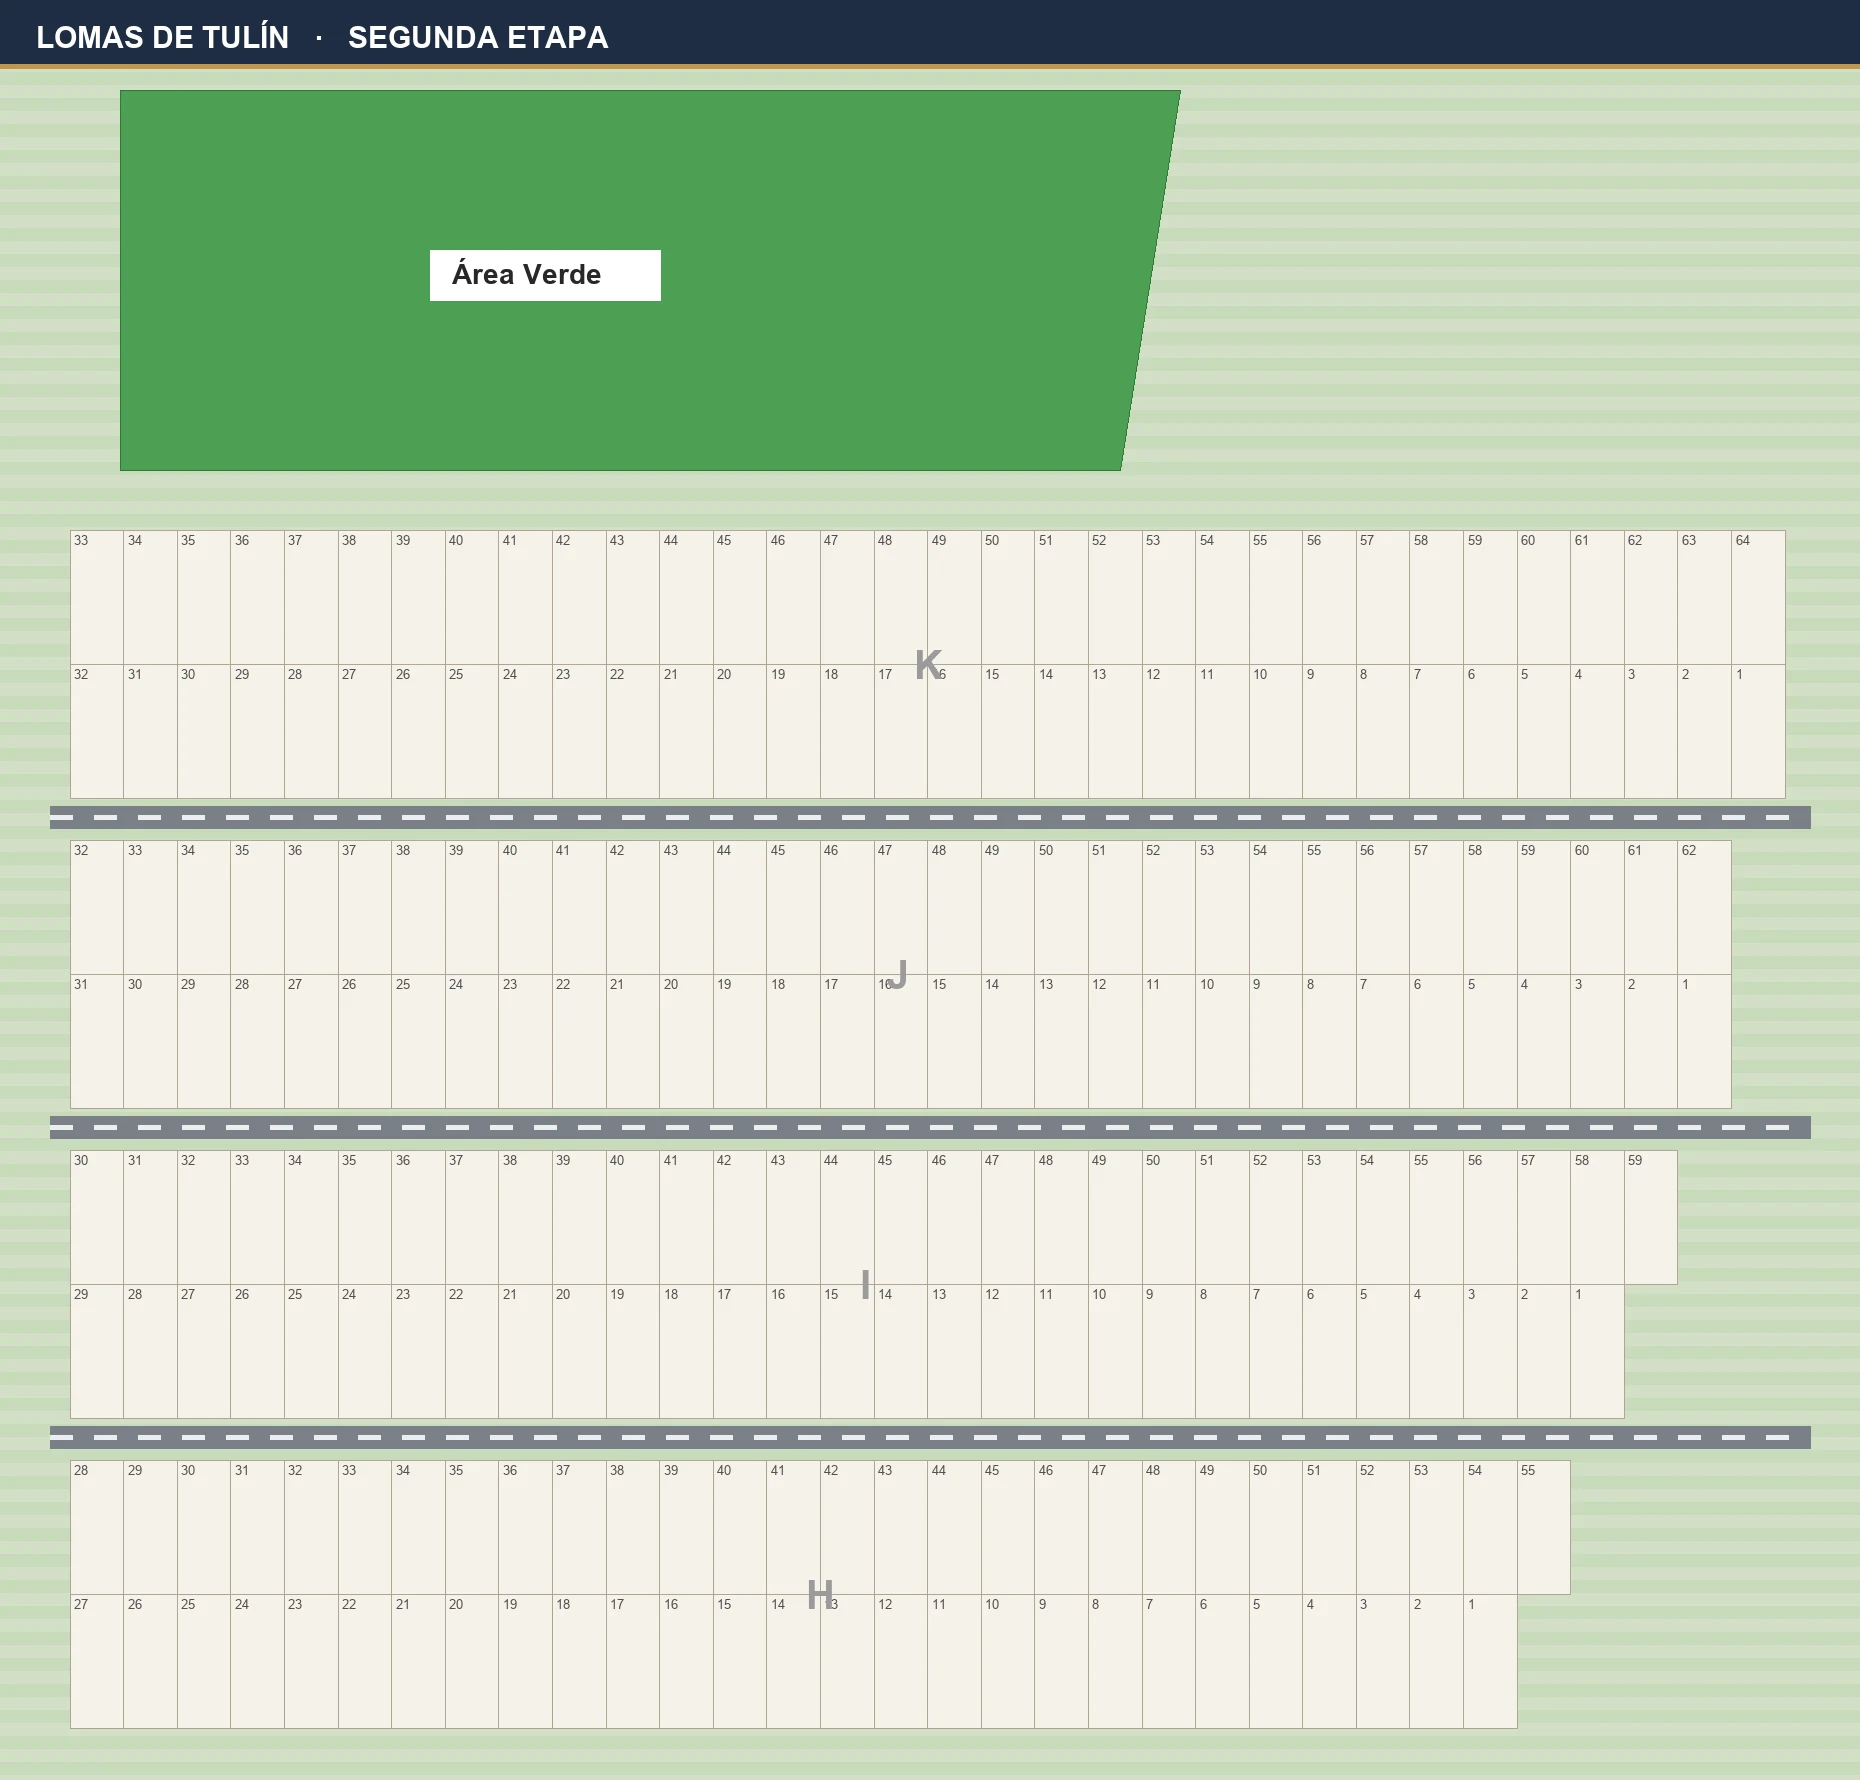This screenshot has width=1860, height=1780.
Task: Select lot 30 in block I top row
Action: (x=97, y=1217)
